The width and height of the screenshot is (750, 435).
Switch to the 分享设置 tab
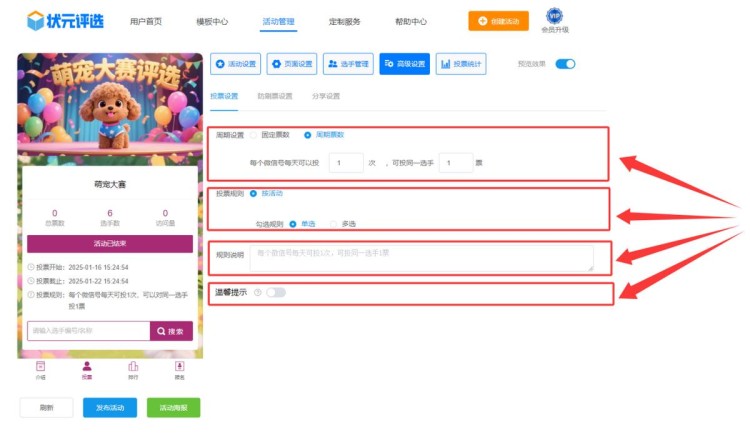[x=326, y=96]
